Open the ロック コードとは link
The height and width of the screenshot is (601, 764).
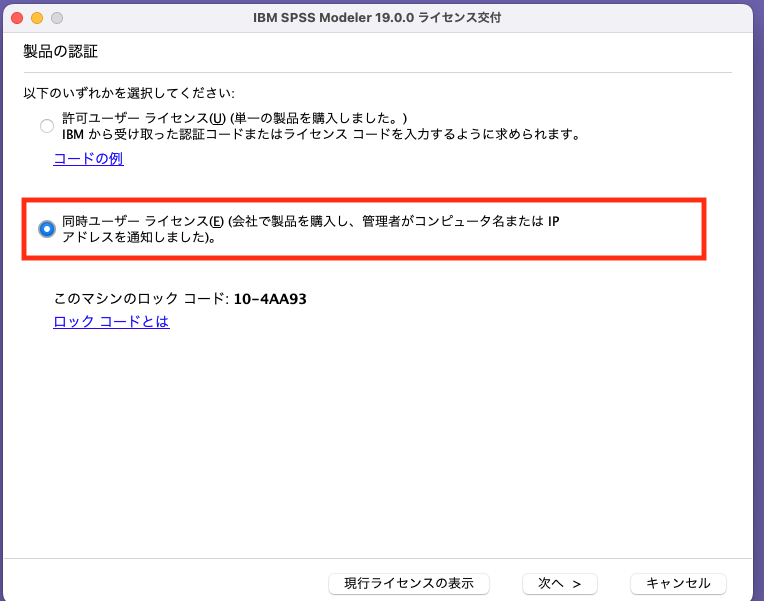pyautogui.click(x=111, y=321)
